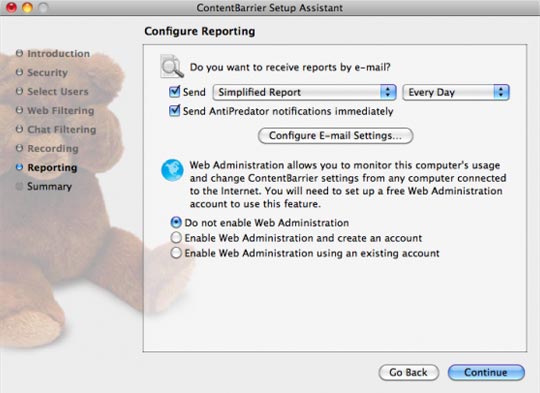Click the Web Administration description paragraph
This screenshot has height=393, width=540.
click(x=348, y=185)
